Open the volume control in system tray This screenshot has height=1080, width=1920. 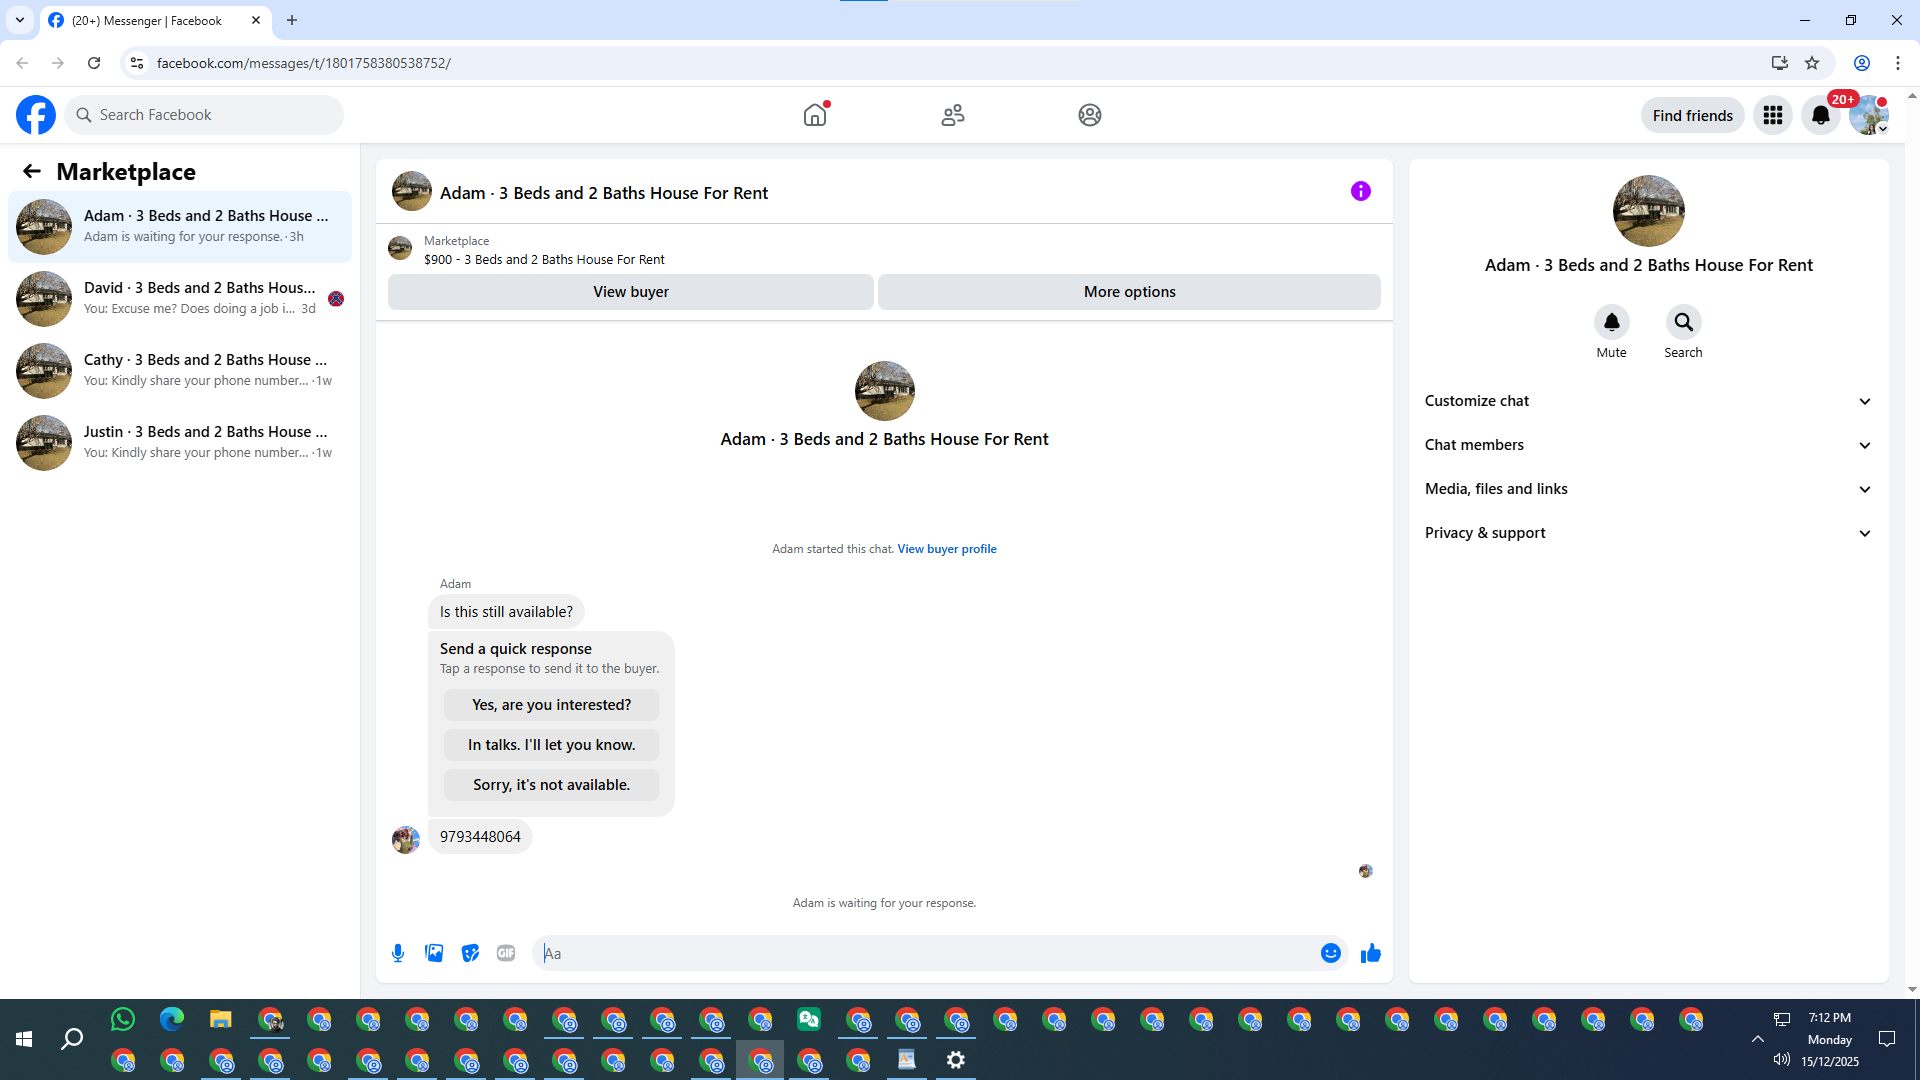point(1782,1060)
